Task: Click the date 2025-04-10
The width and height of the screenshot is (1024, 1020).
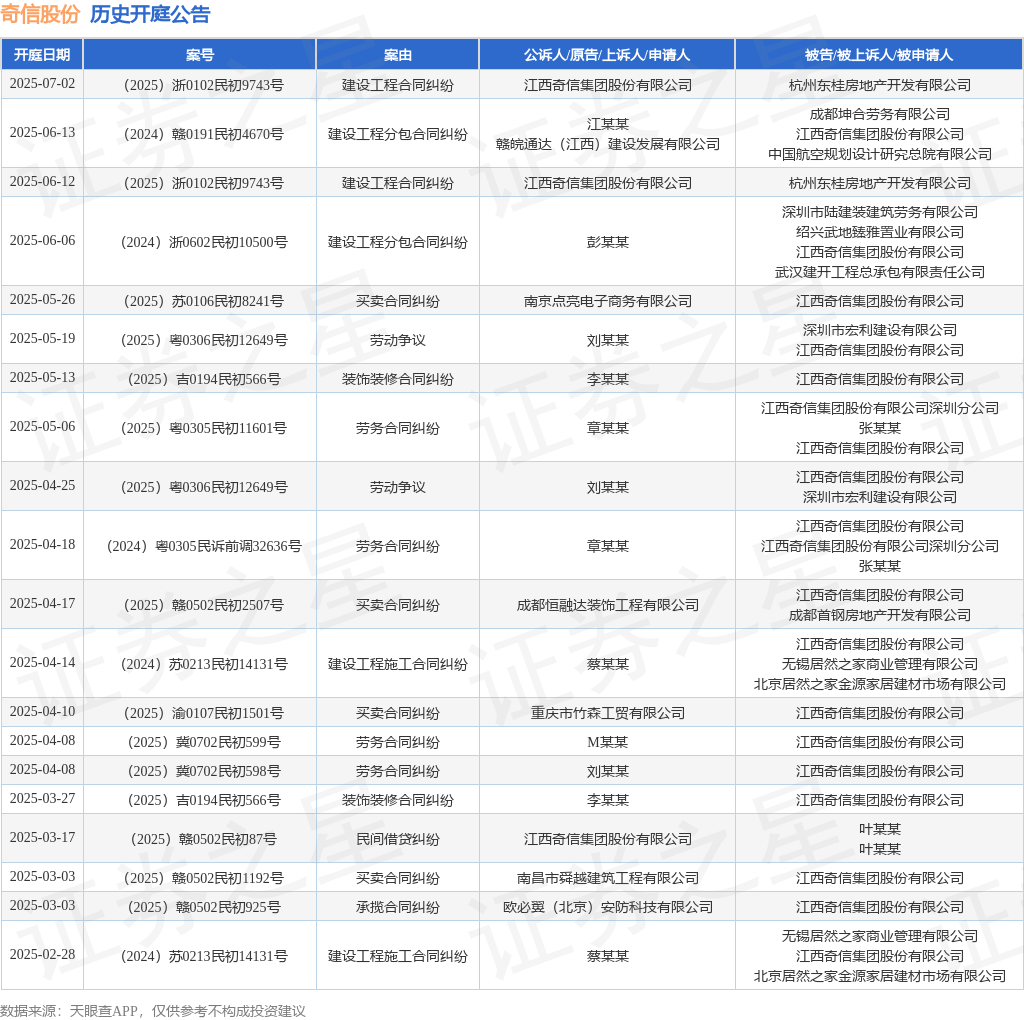Action: click(42, 711)
